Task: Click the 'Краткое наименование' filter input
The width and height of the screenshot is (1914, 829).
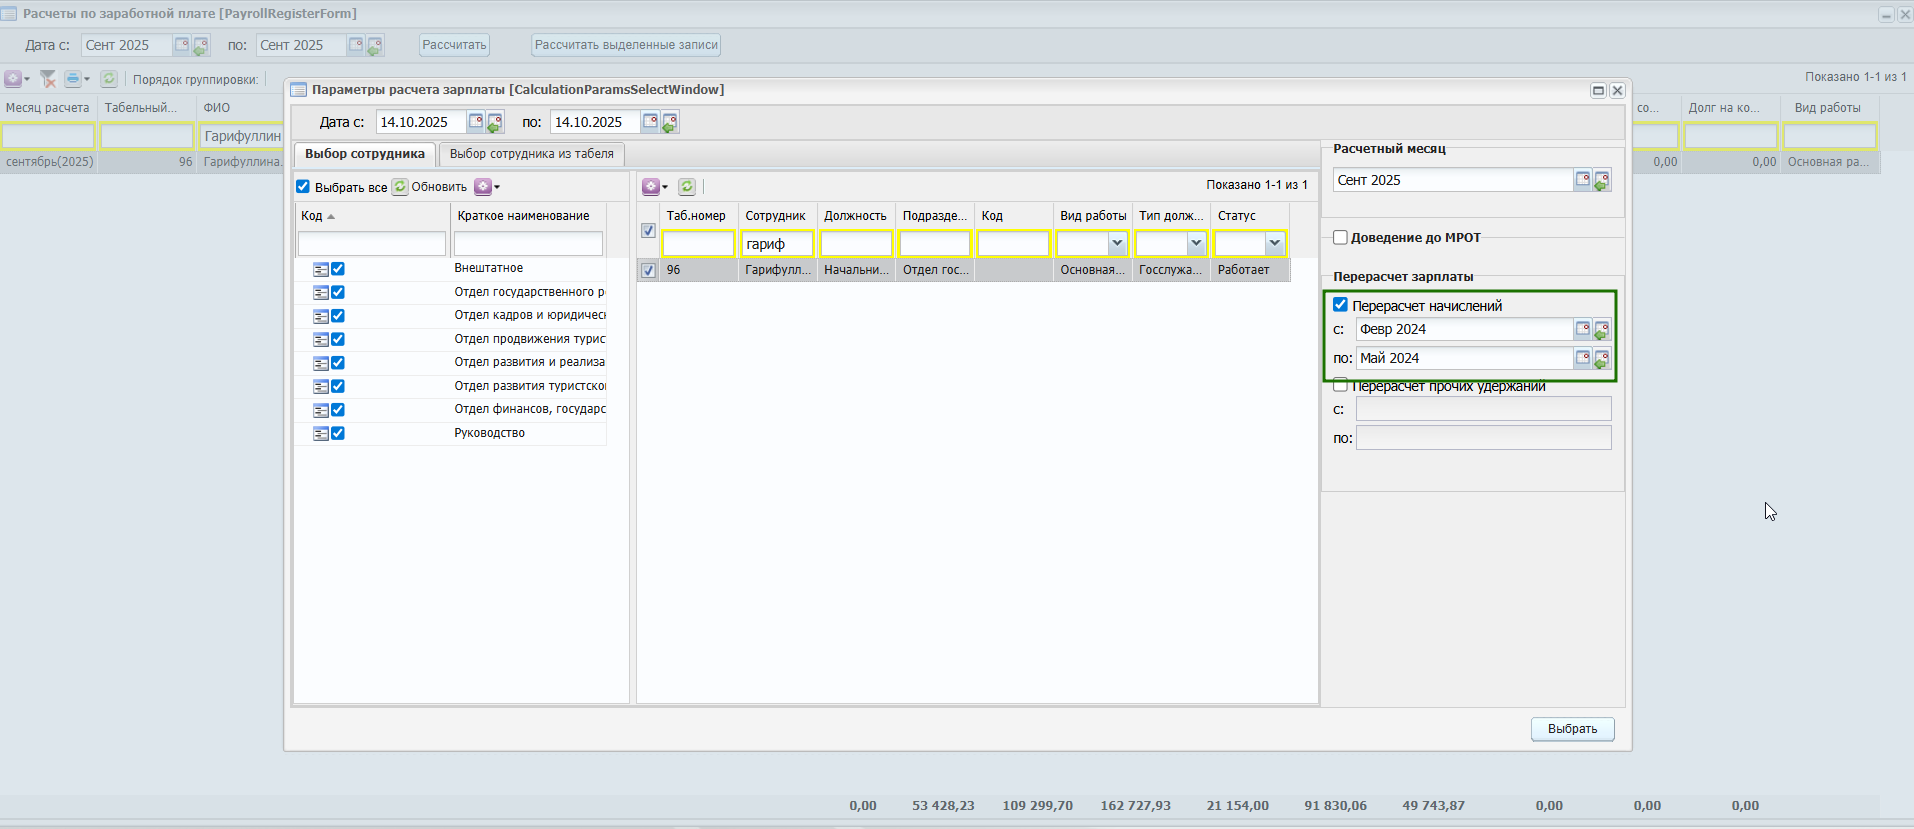Action: pyautogui.click(x=528, y=244)
